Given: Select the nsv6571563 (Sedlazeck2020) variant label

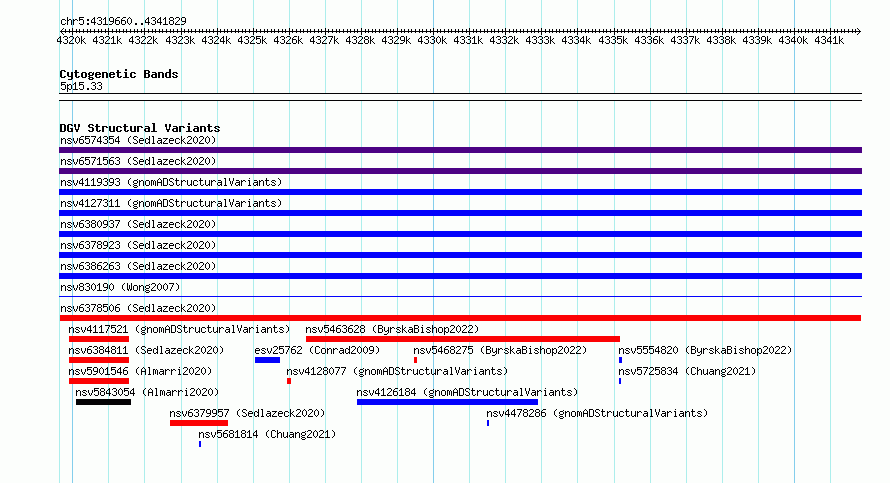Looking at the screenshot, I should click(x=138, y=161).
